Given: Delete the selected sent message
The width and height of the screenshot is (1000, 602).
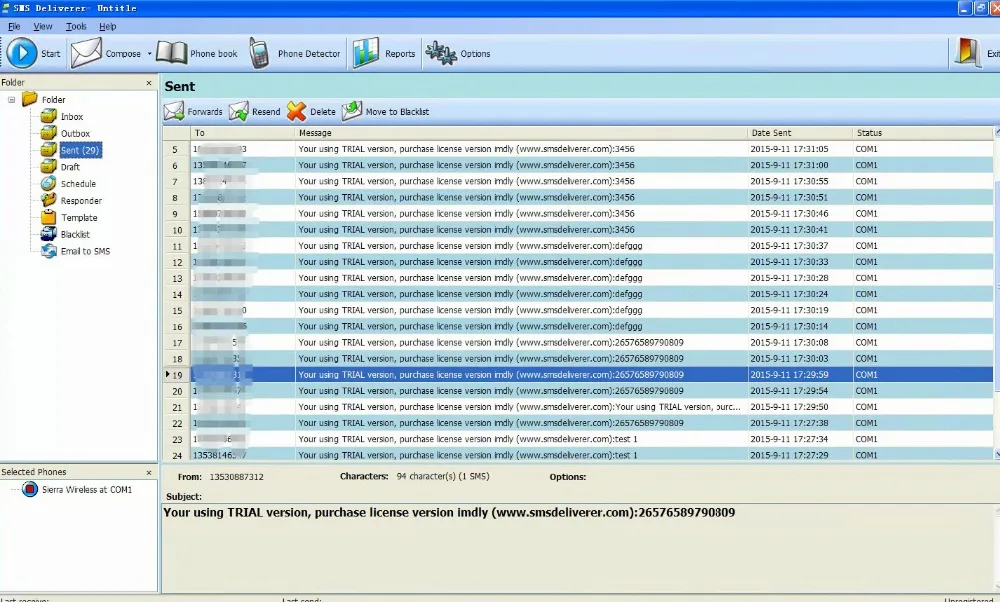Looking at the screenshot, I should 296,112.
